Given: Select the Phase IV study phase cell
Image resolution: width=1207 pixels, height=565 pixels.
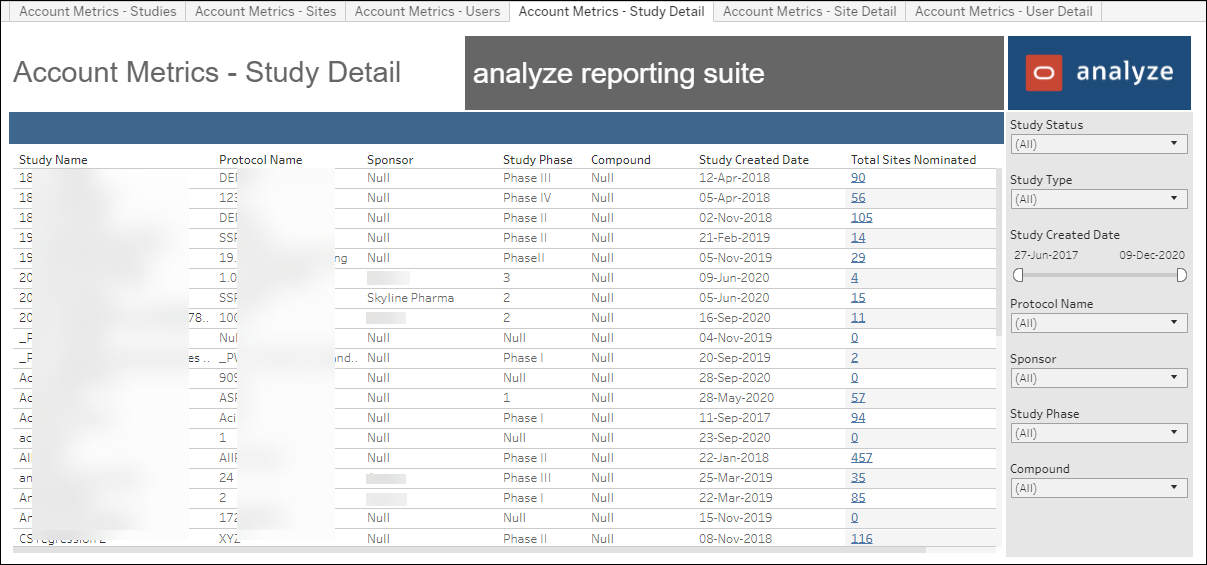Looking at the screenshot, I should (527, 198).
